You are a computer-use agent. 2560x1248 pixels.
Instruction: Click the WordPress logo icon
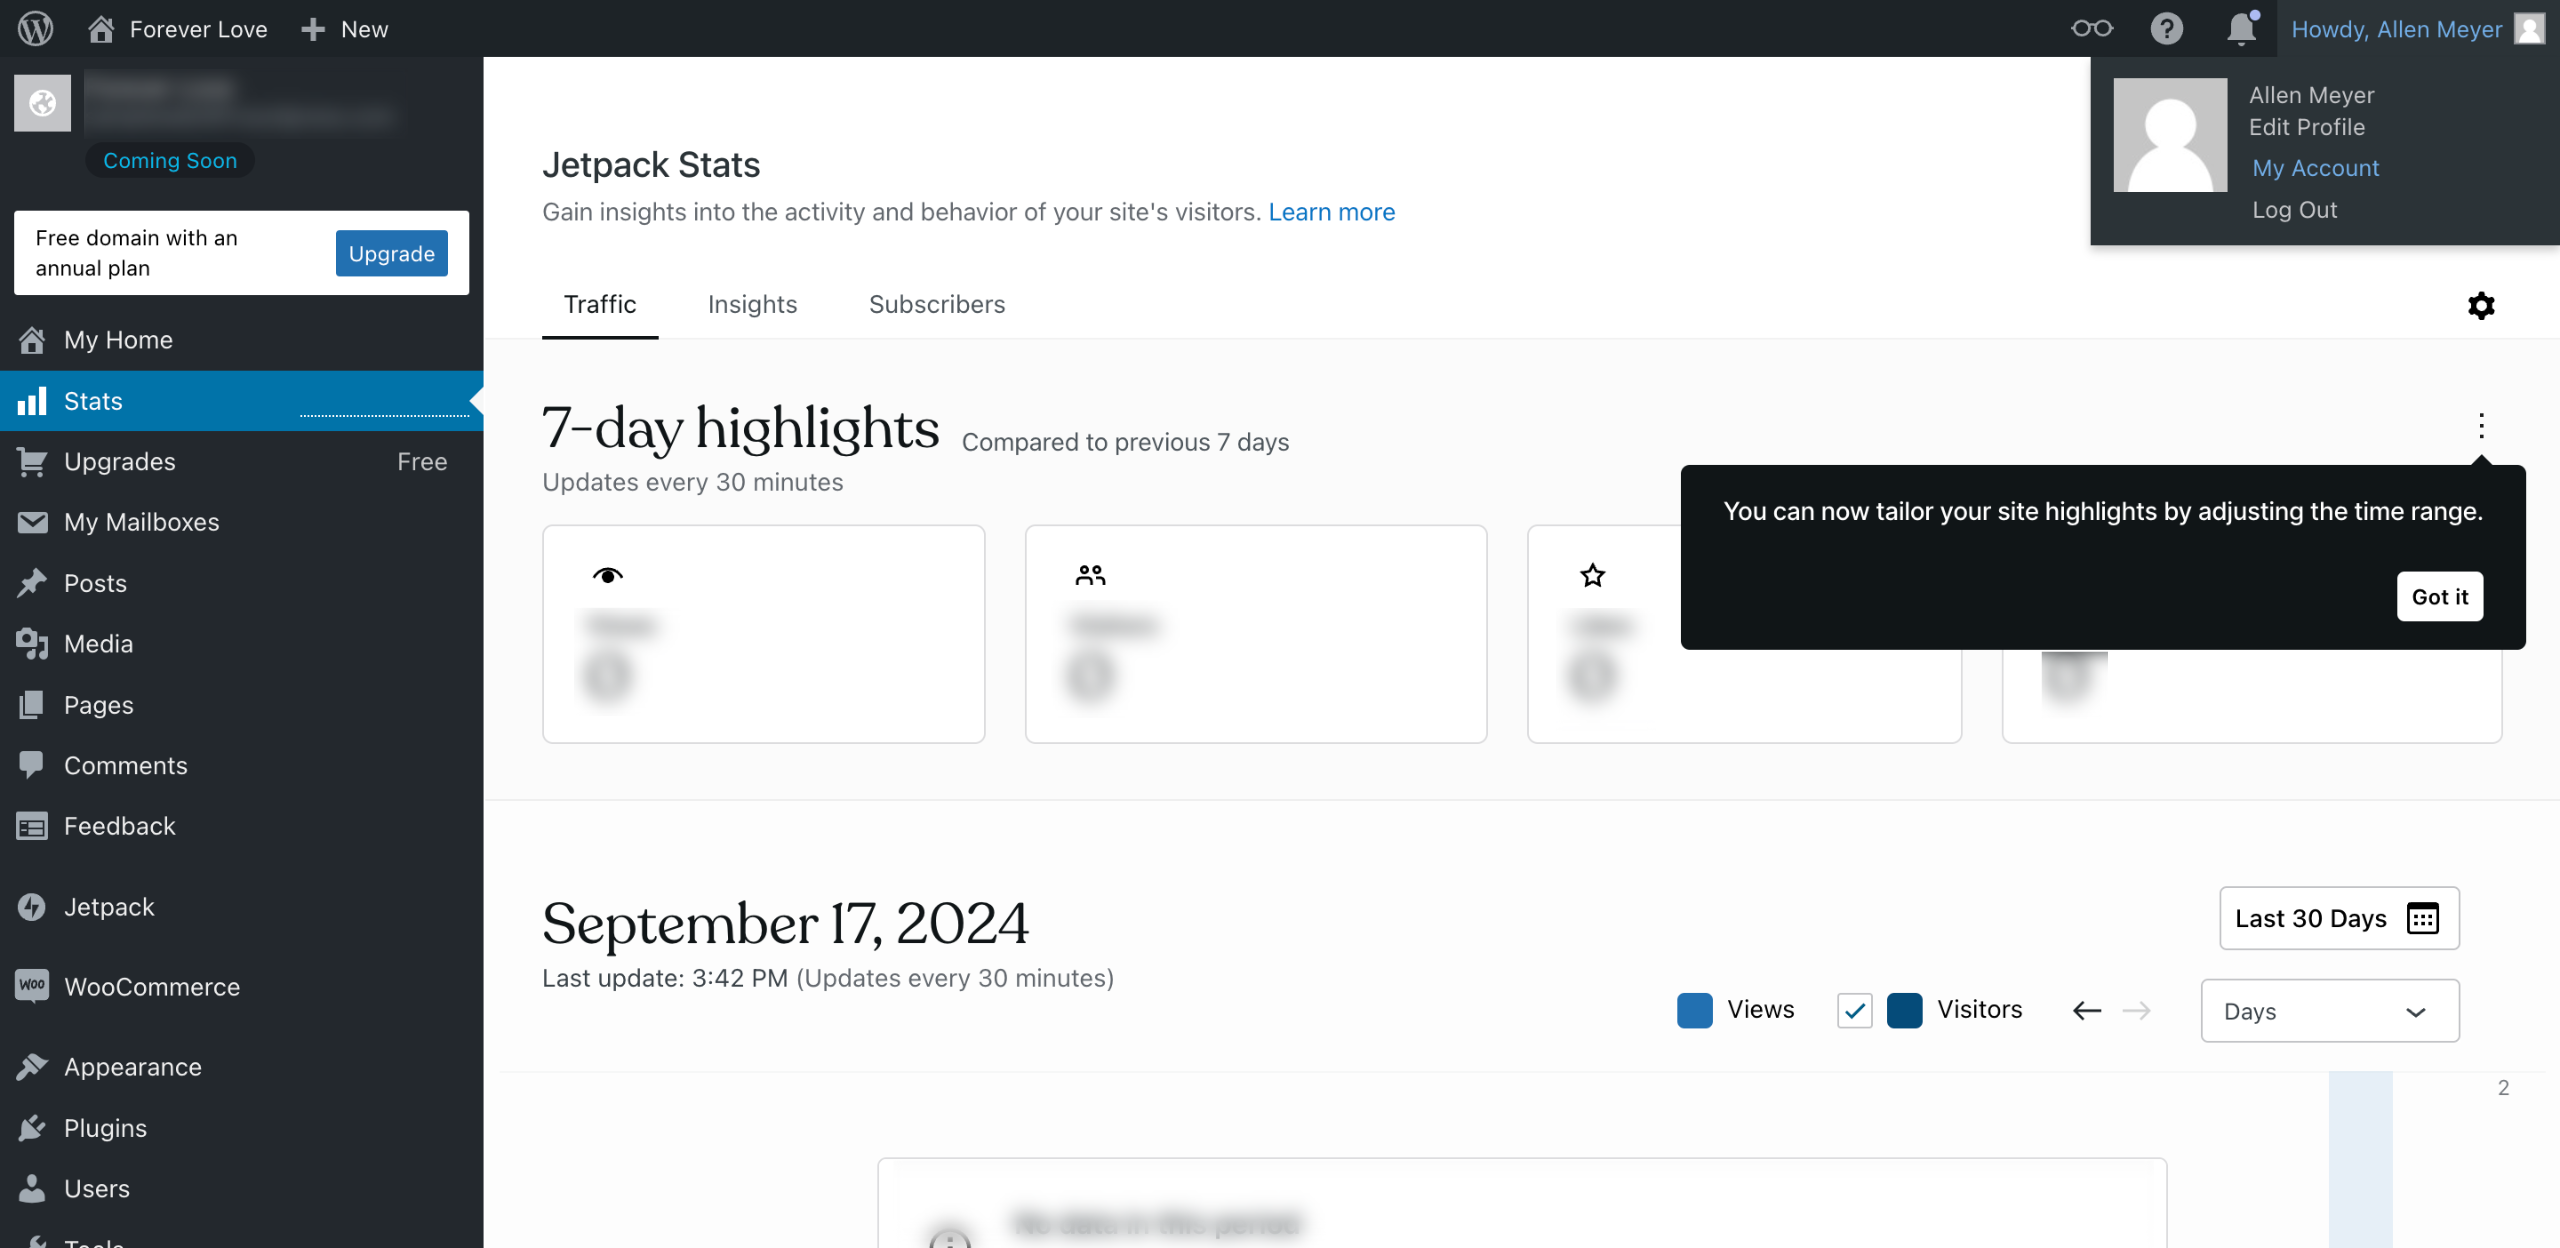(x=35, y=28)
